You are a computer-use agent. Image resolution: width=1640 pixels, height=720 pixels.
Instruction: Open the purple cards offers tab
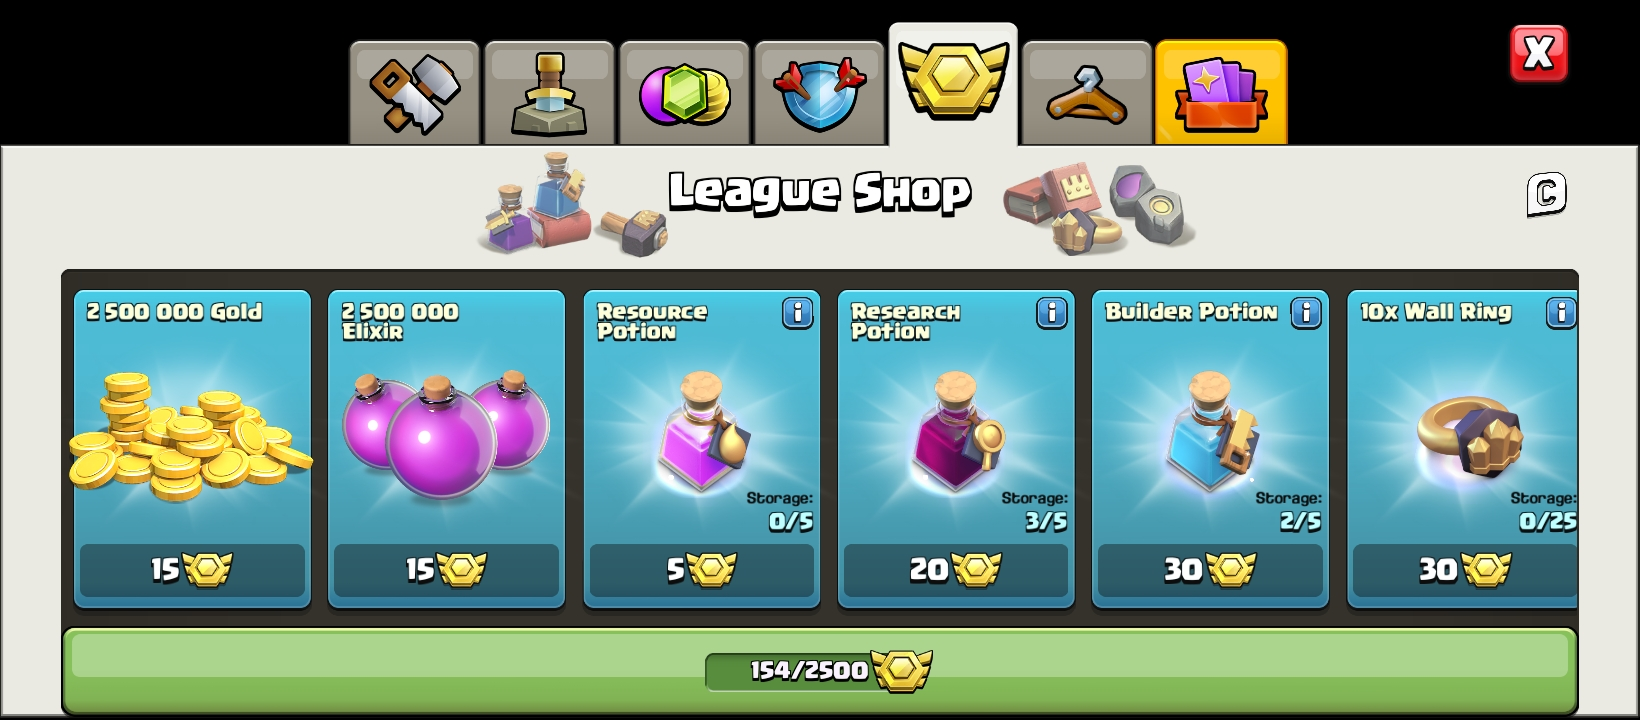pos(1221,93)
